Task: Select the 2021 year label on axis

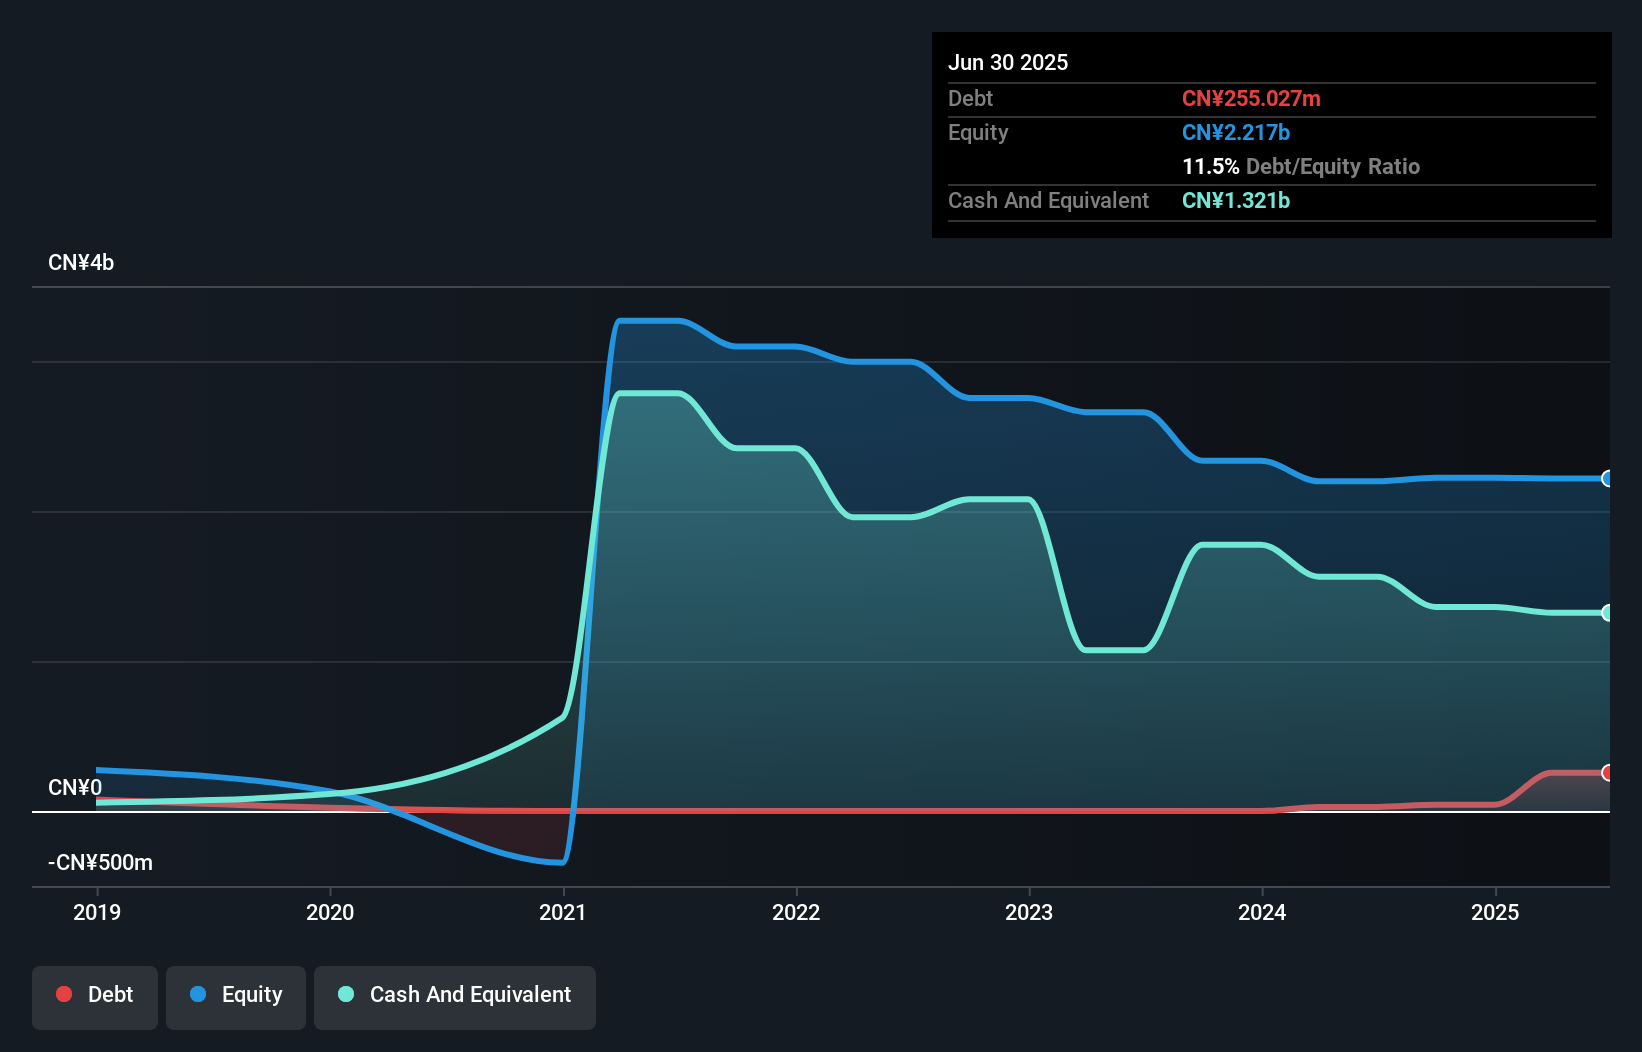Action: (x=563, y=912)
